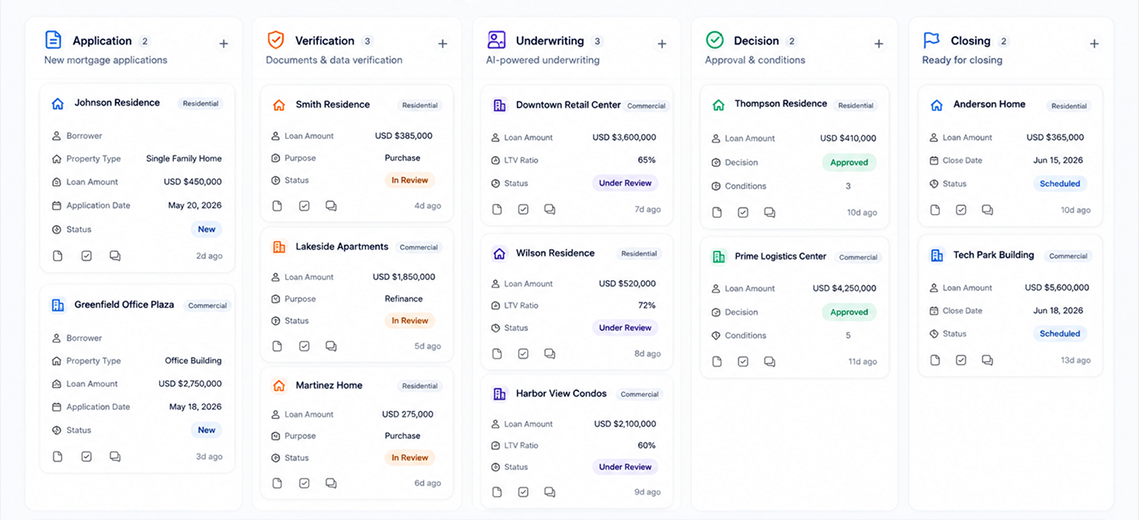The height and width of the screenshot is (520, 1139).
Task: Add a new card to Application column
Action: tap(224, 44)
